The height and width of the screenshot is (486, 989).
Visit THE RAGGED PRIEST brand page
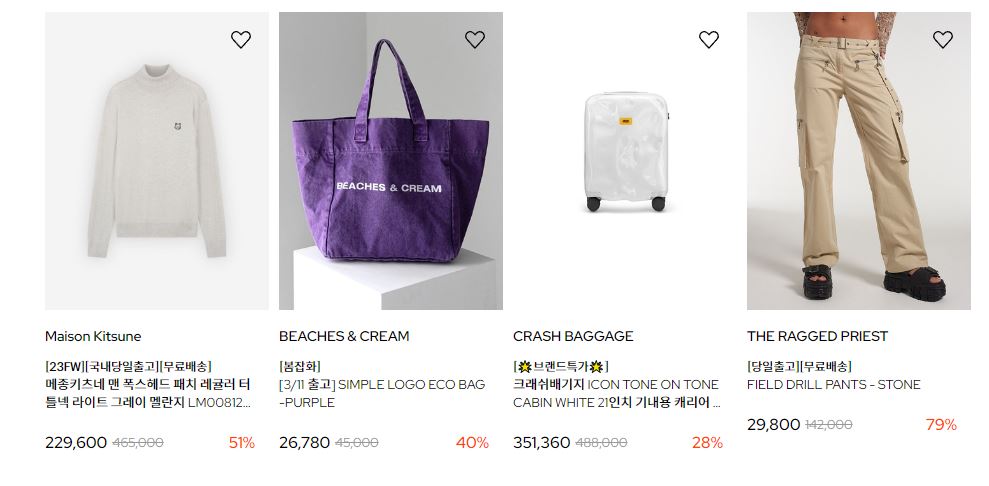coord(817,336)
